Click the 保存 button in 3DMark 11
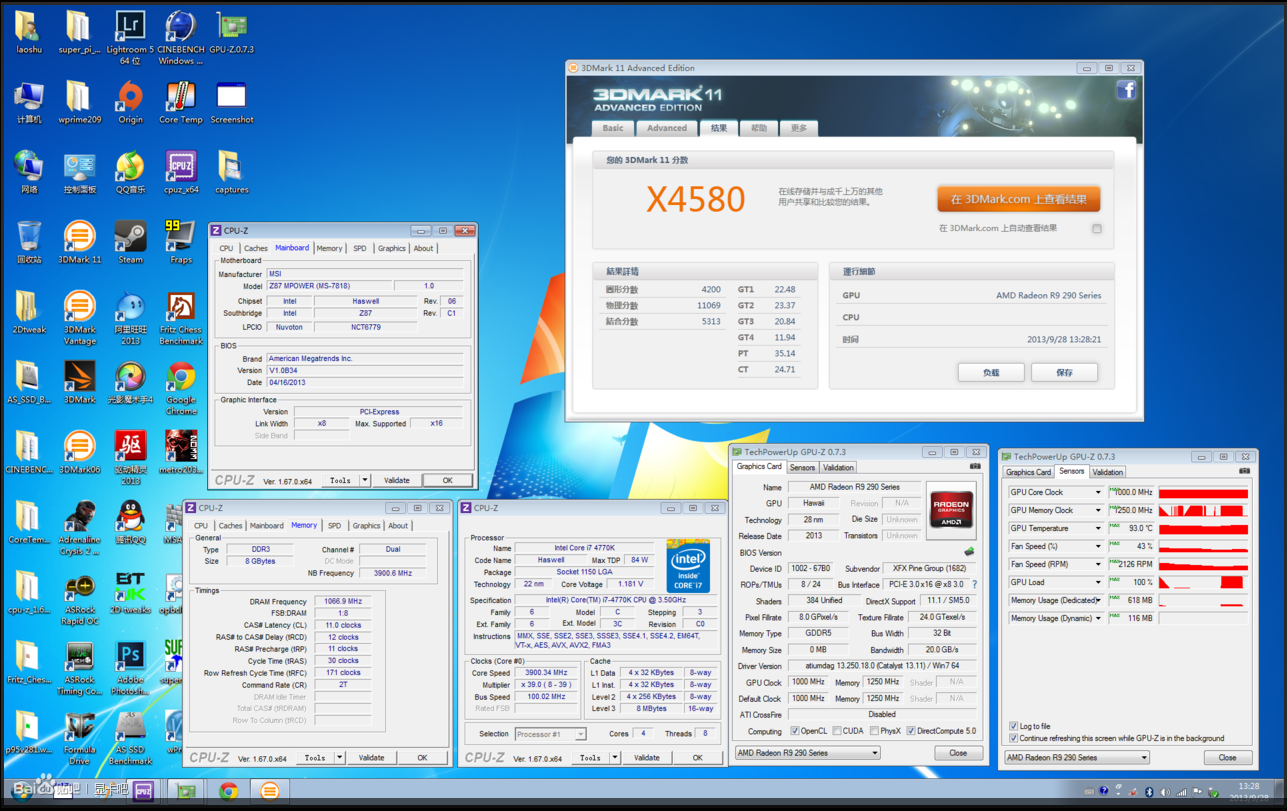1287x811 pixels. point(1064,372)
